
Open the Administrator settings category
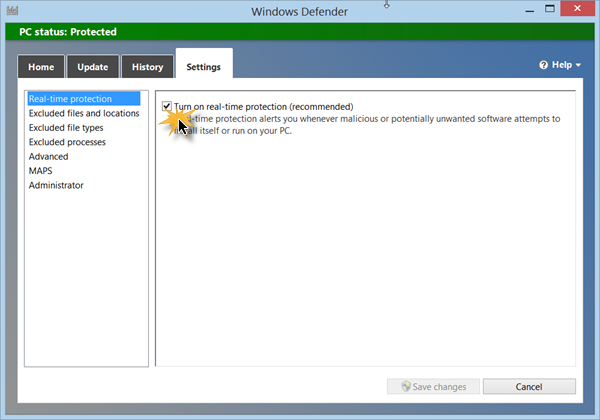(56, 185)
